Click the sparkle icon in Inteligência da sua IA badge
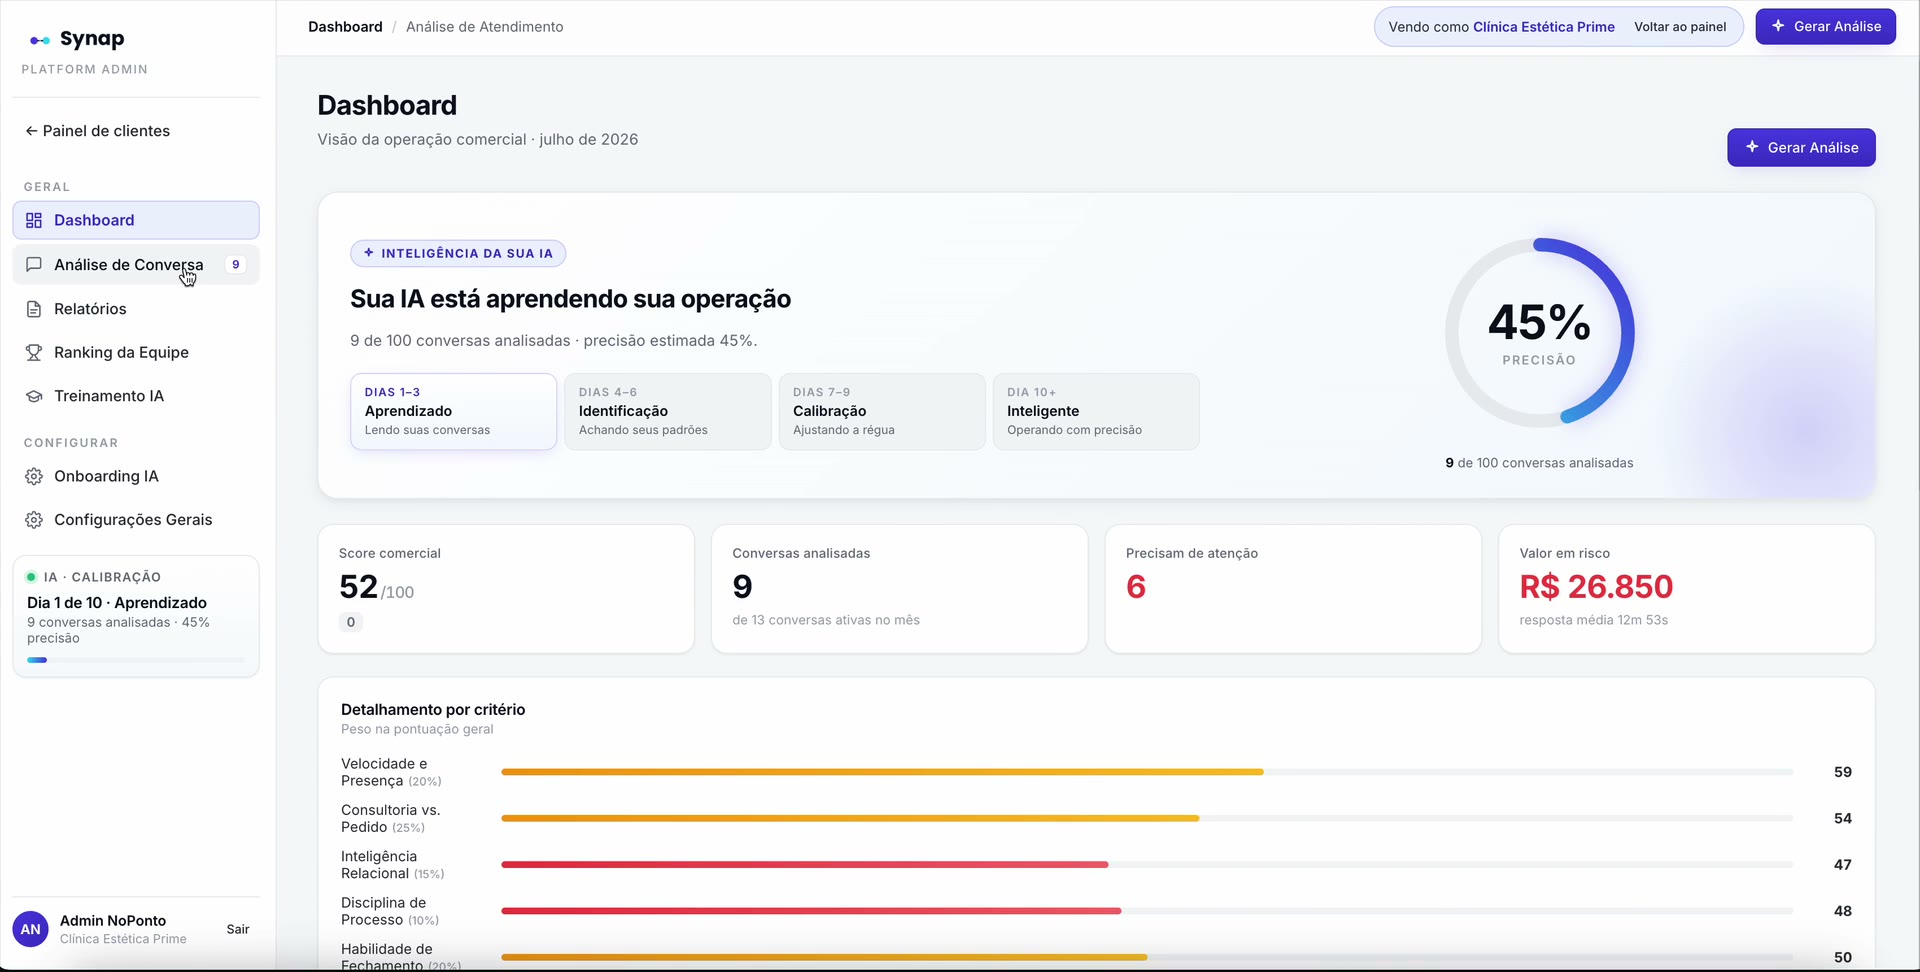Screen dimensions: 1920x972 [x=369, y=253]
